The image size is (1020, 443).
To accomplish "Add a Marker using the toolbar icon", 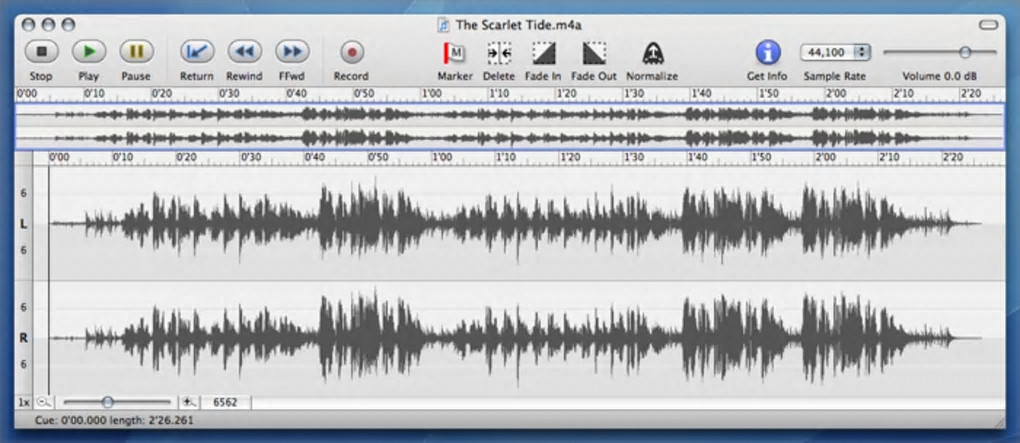I will 454,52.
